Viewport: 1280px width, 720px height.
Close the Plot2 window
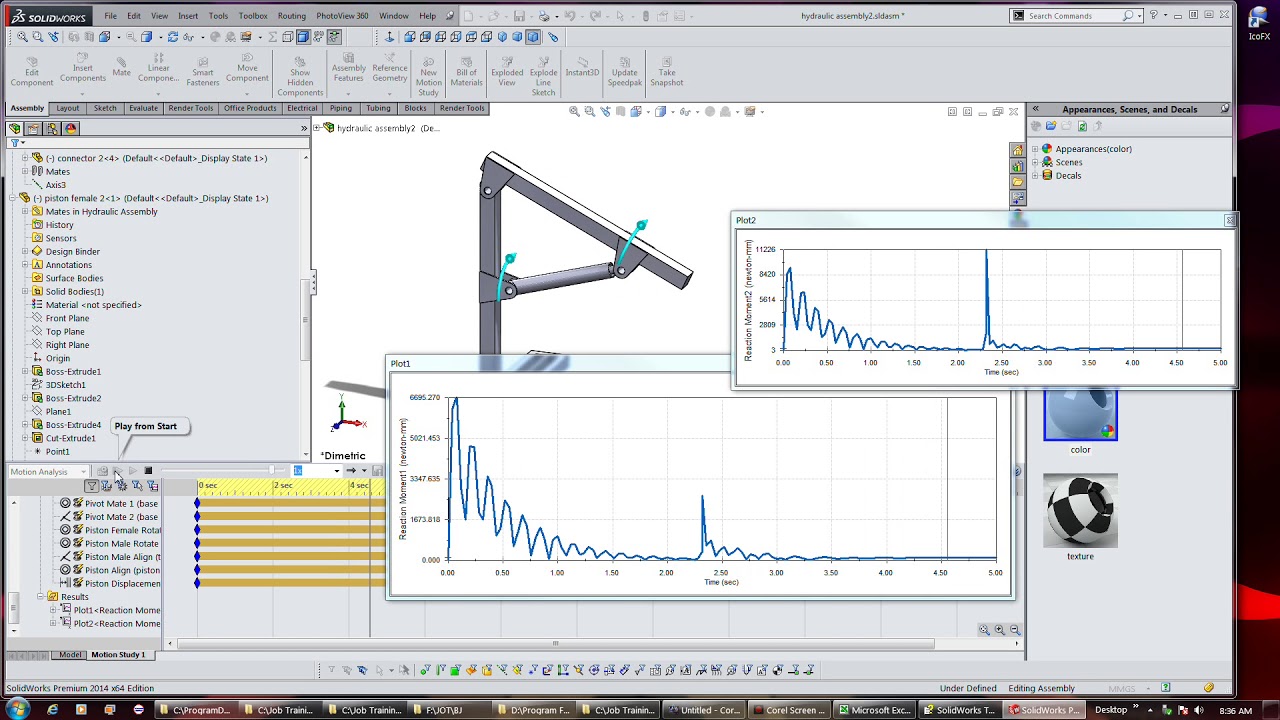1229,220
